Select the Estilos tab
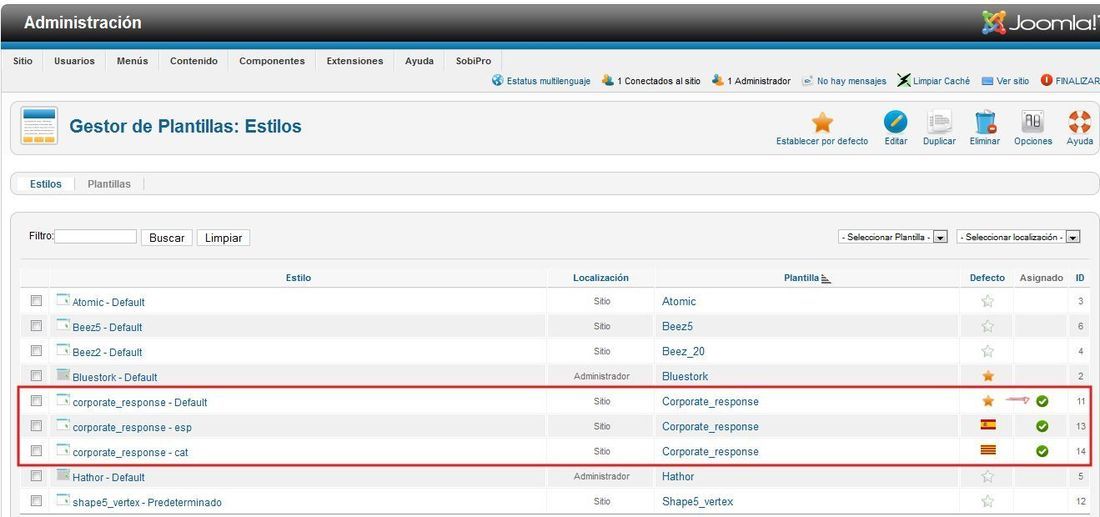 pyautogui.click(x=46, y=184)
